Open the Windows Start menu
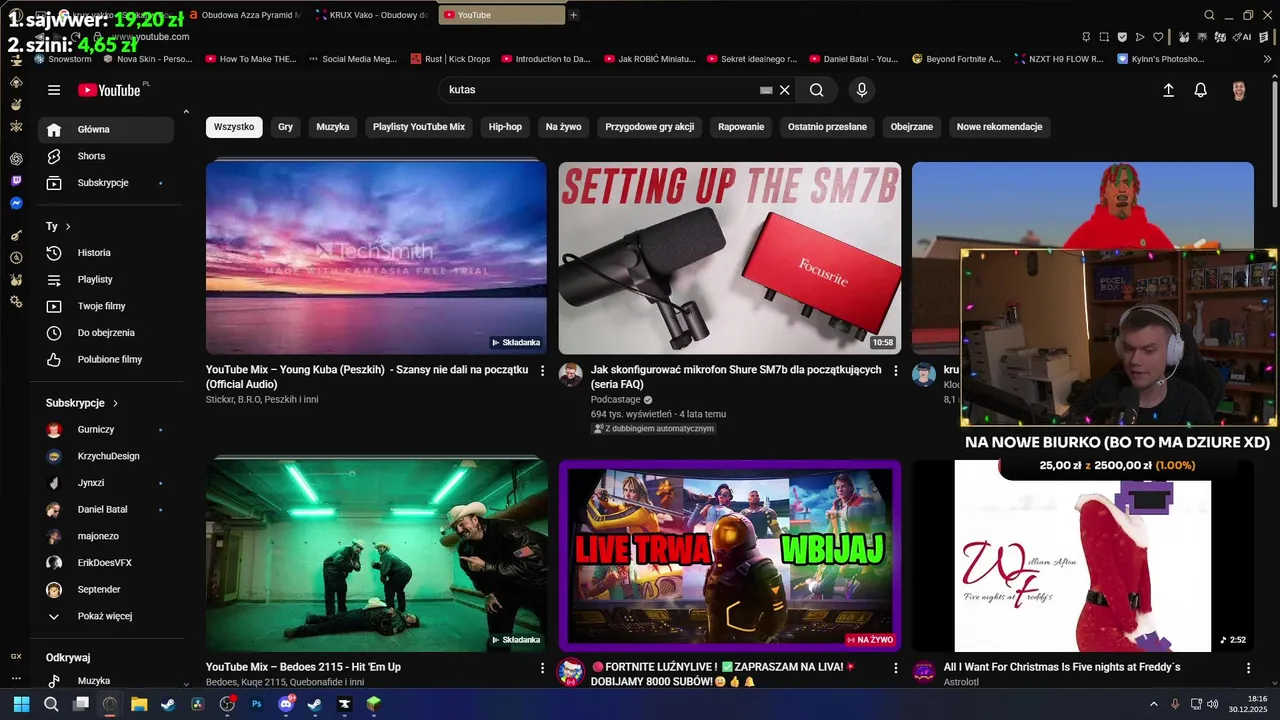 click(x=21, y=704)
